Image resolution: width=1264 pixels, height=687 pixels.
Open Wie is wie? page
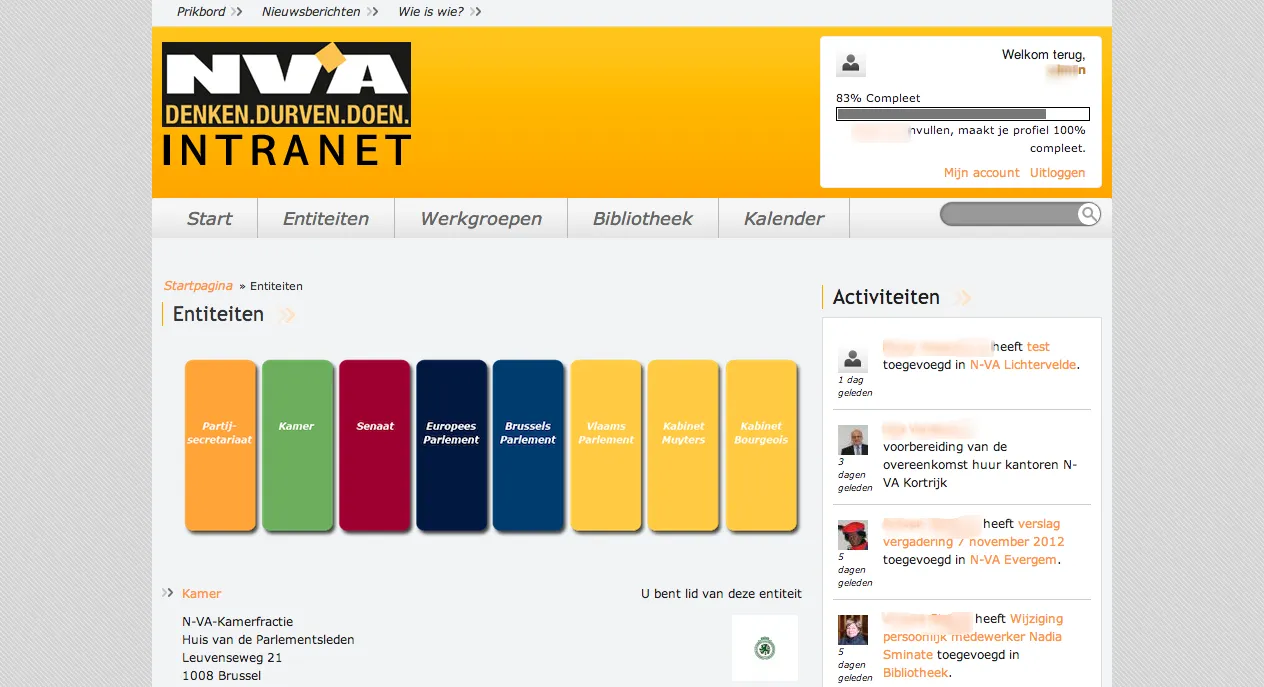pyautogui.click(x=431, y=12)
